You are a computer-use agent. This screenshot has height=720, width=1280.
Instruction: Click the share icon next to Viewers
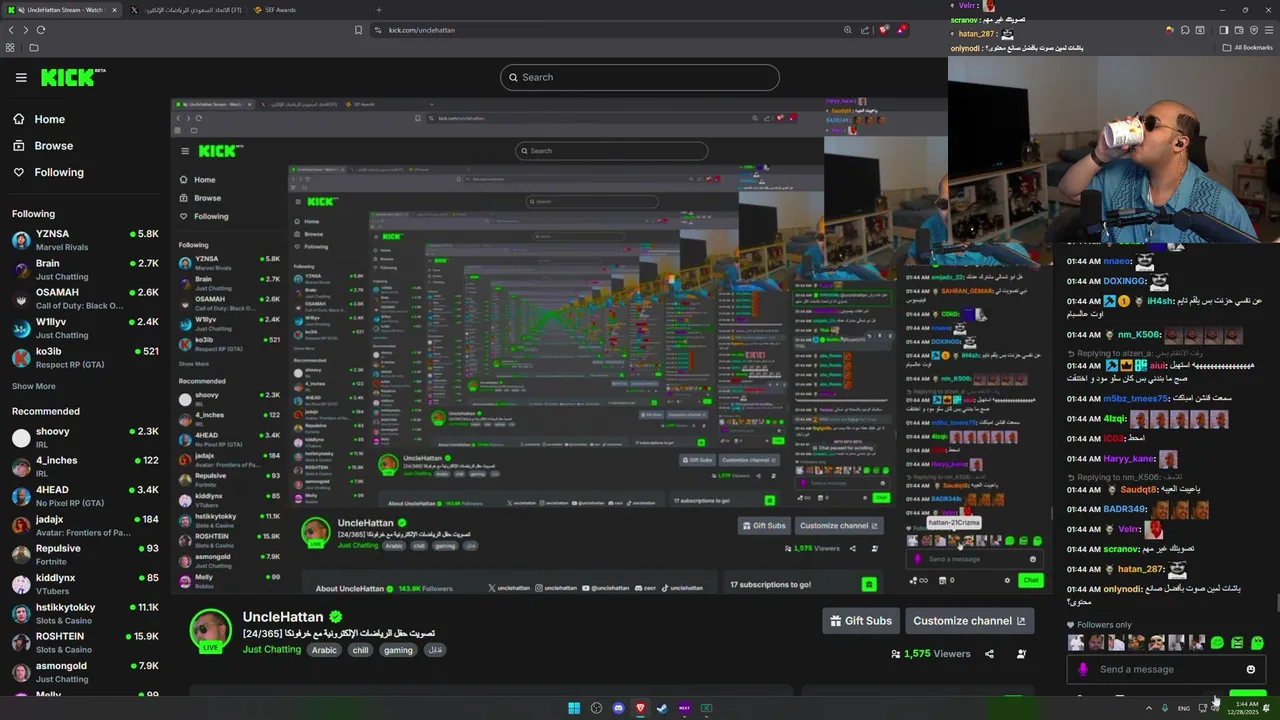989,654
